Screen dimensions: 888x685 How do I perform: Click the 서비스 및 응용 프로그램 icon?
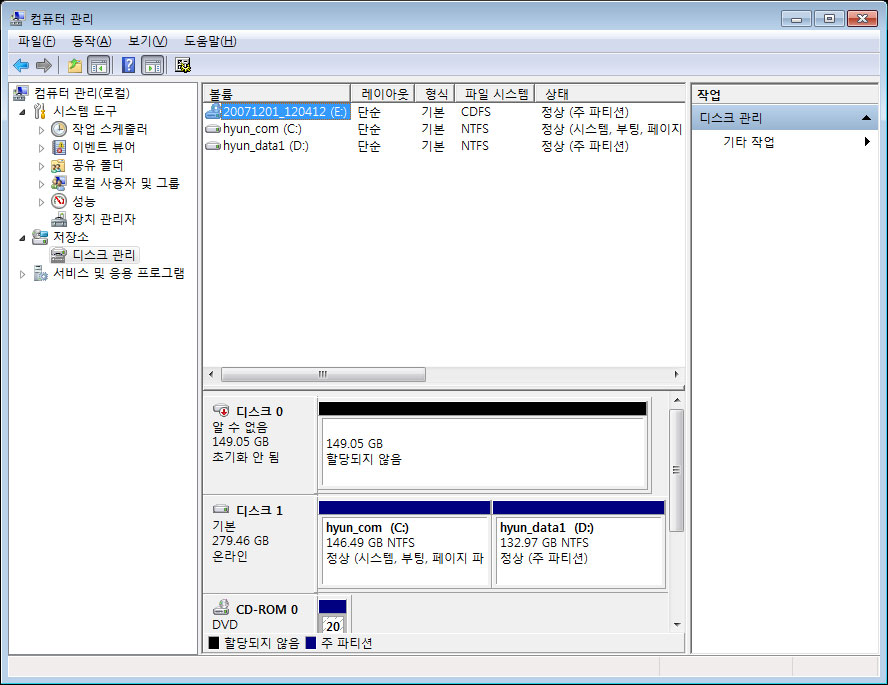point(40,273)
